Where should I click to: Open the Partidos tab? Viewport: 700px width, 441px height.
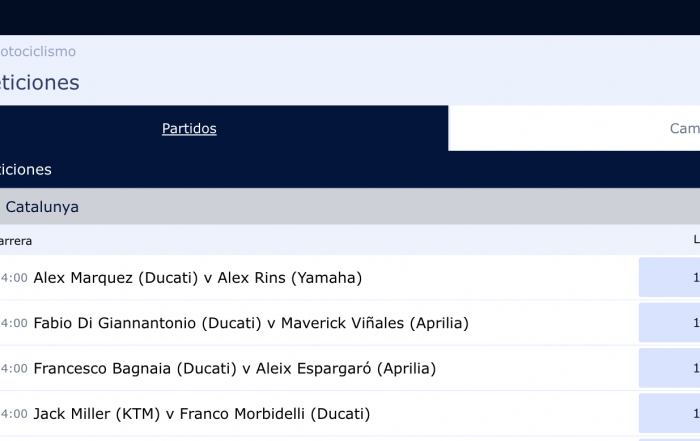click(x=189, y=129)
